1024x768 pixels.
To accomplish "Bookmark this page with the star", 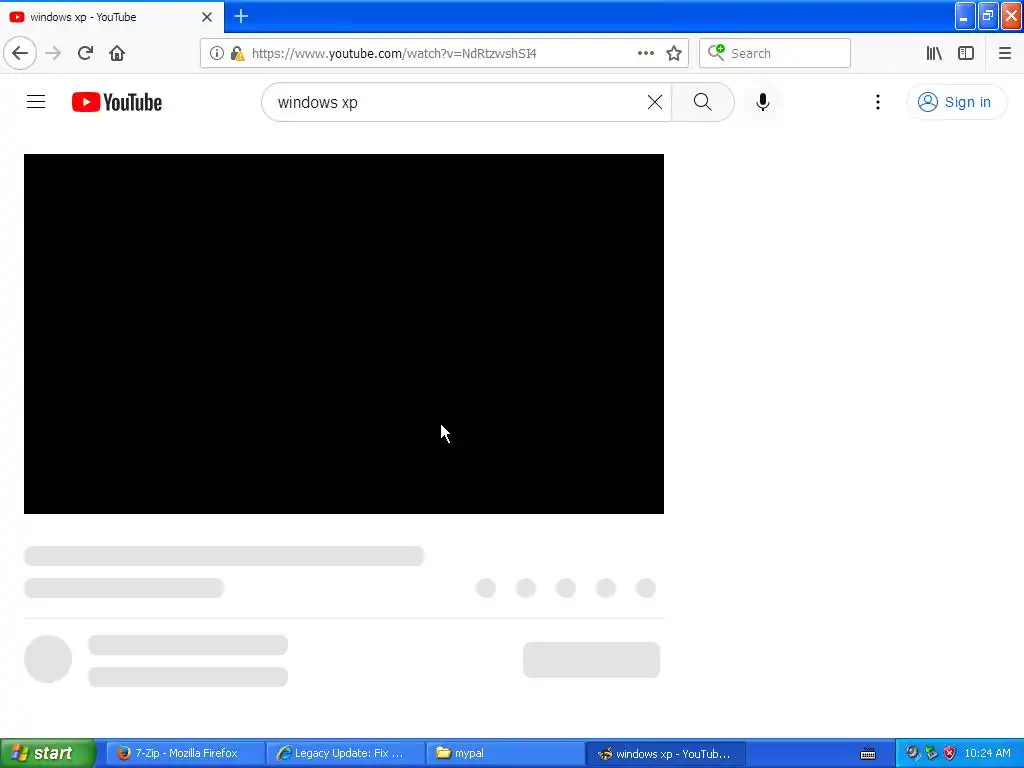I will tap(674, 53).
